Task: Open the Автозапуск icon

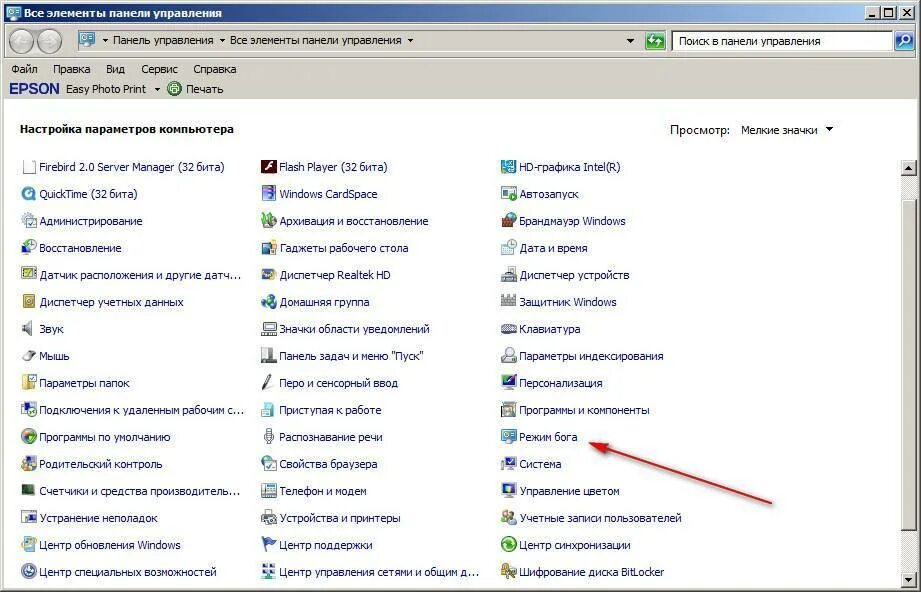Action: (x=508, y=194)
